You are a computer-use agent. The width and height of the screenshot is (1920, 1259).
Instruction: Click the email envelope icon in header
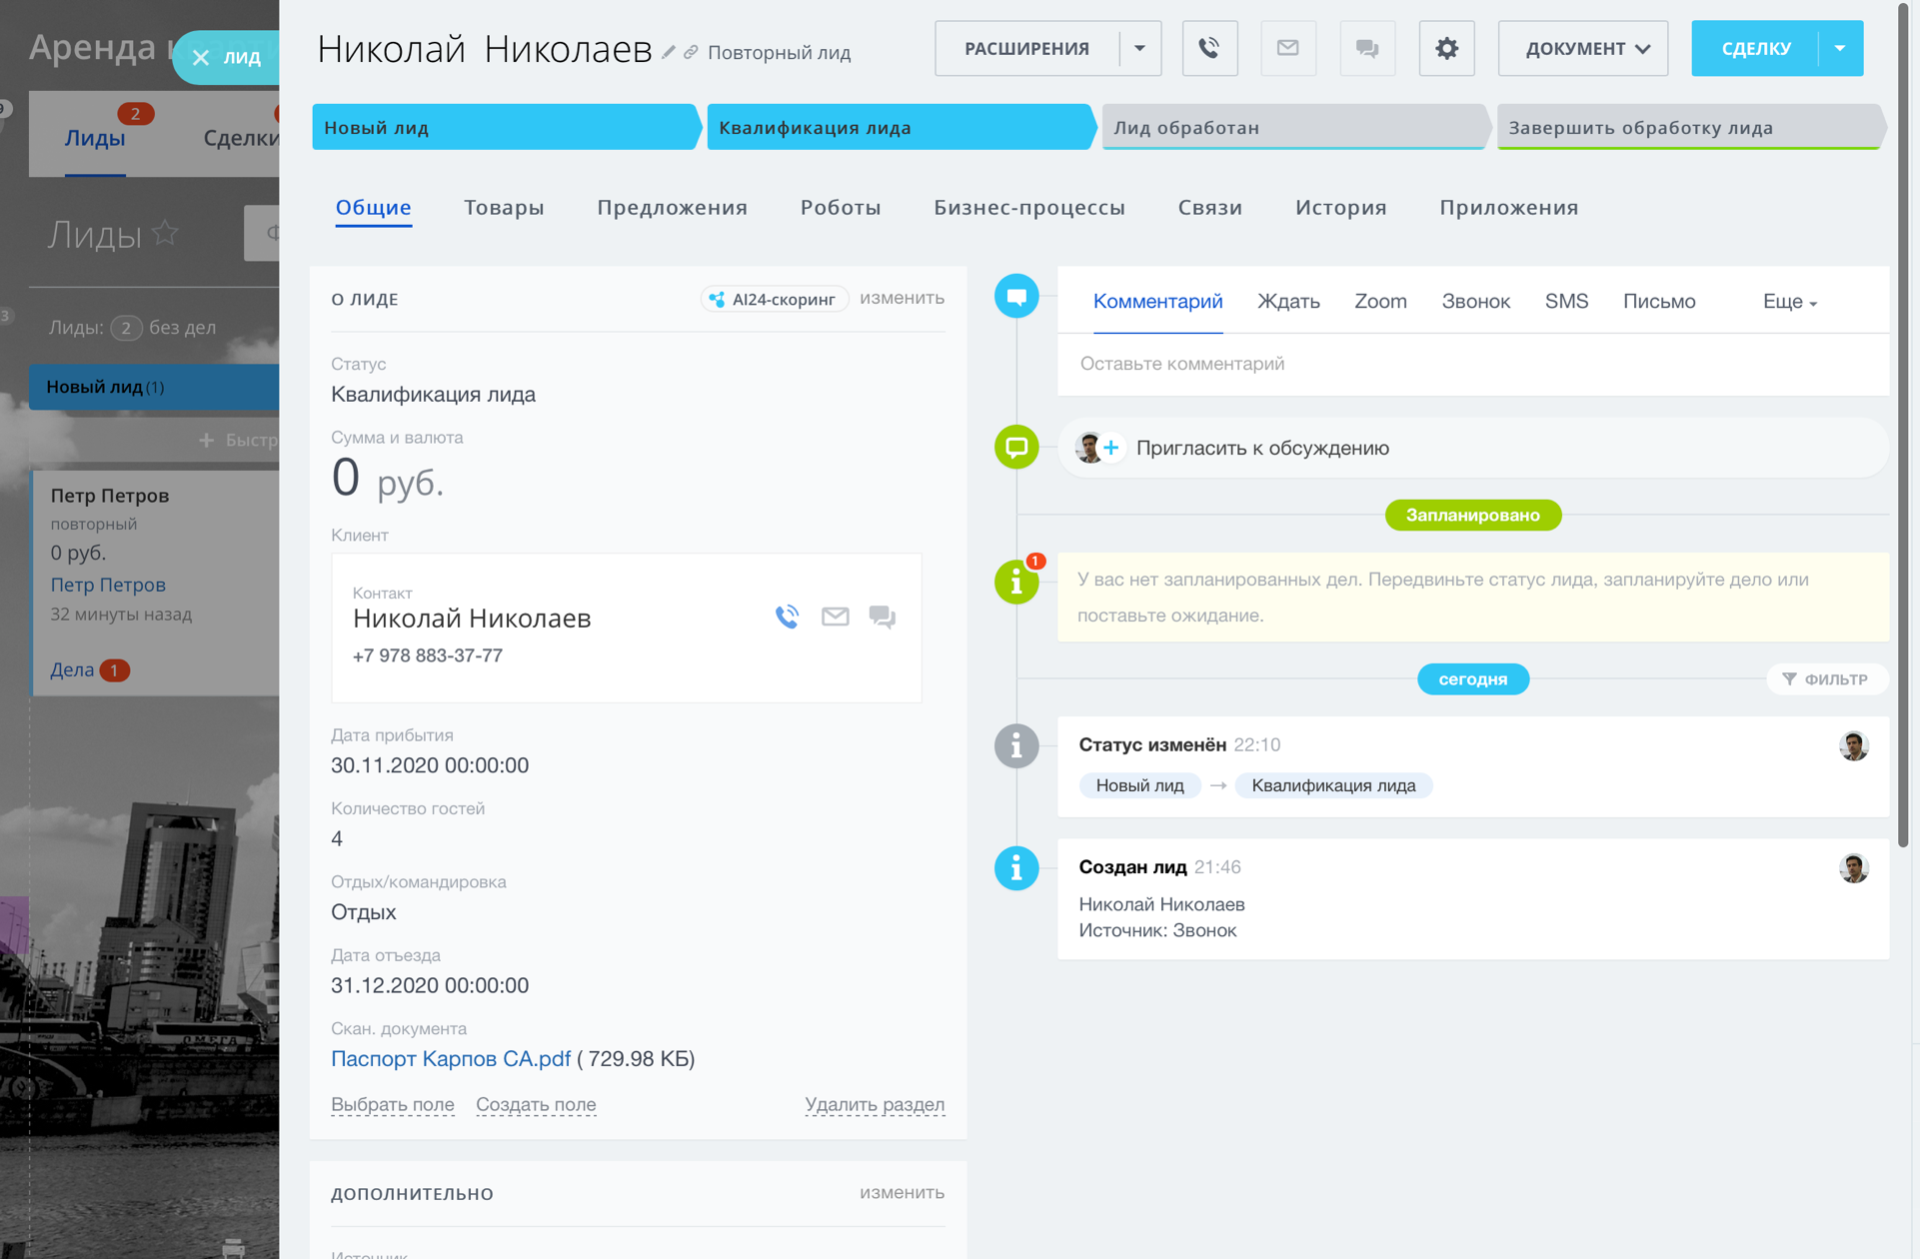(1288, 48)
